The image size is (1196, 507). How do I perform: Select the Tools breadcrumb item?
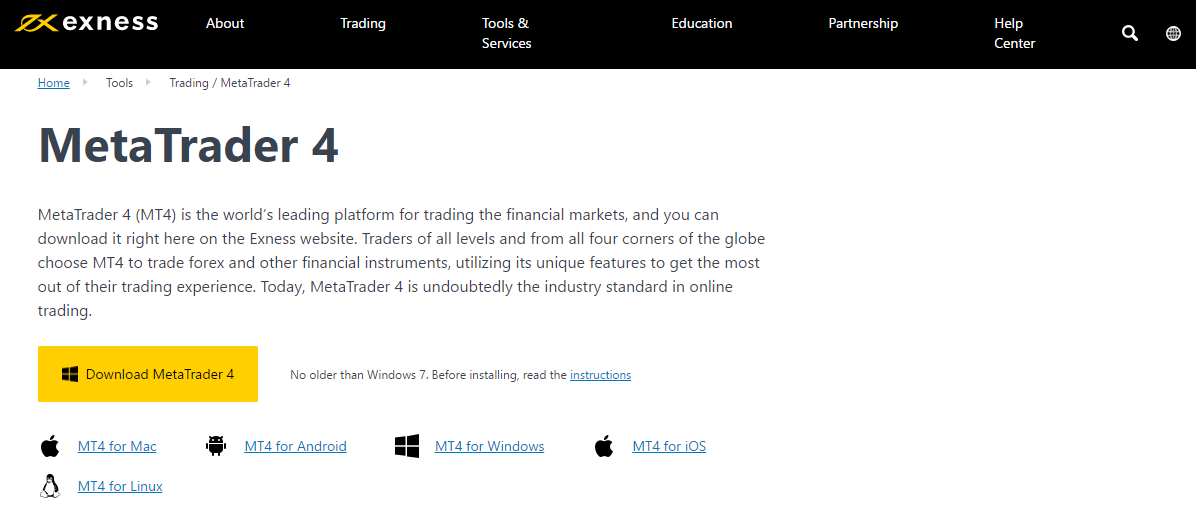[x=119, y=83]
